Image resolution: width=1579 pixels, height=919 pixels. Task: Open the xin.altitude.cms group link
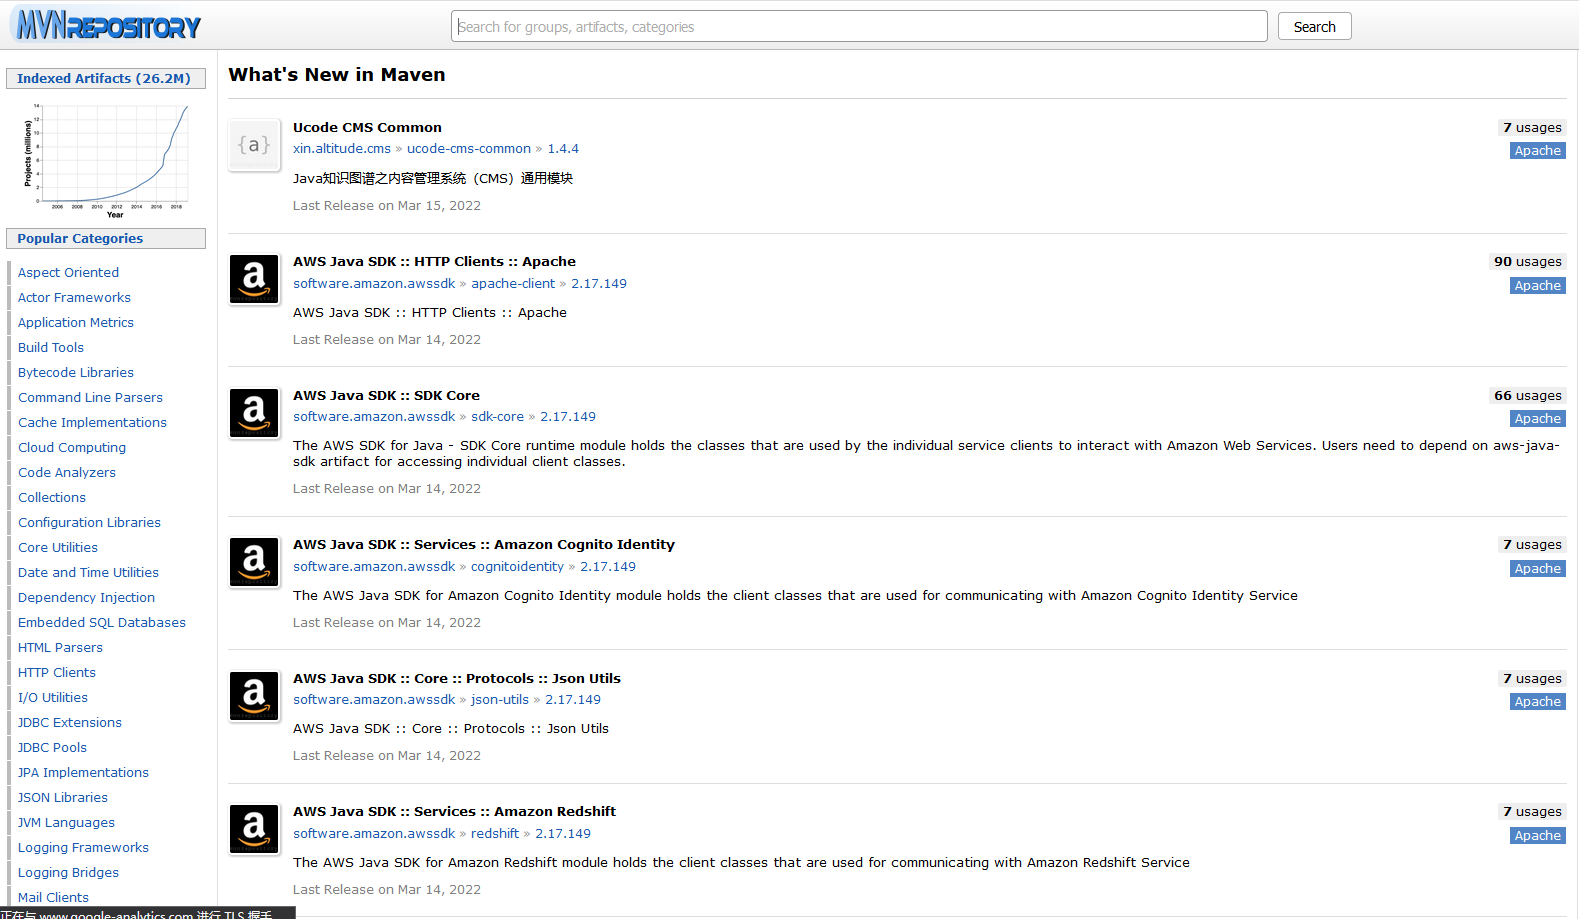tap(342, 148)
